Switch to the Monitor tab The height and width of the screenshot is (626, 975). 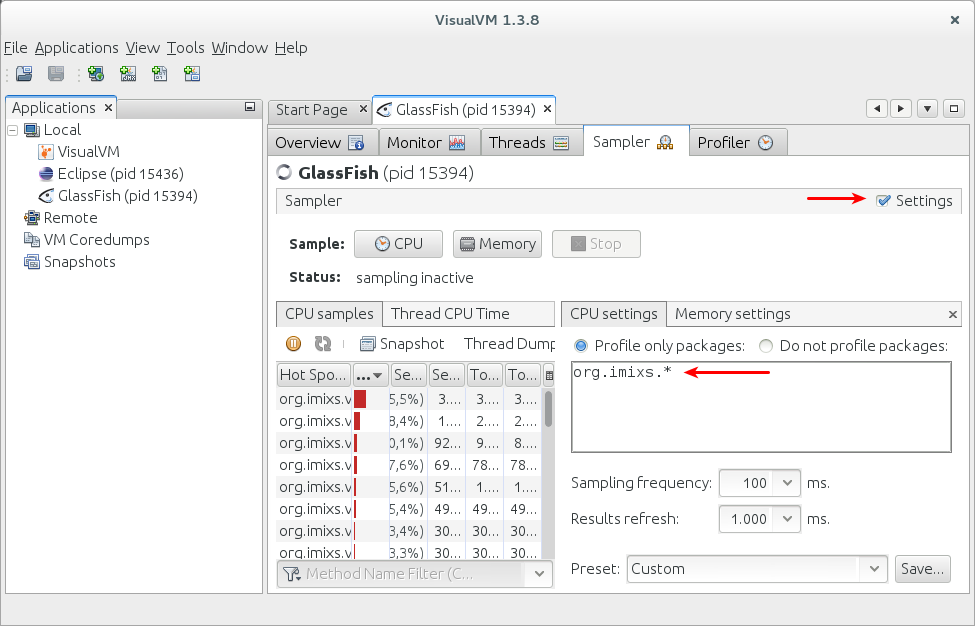coord(429,142)
